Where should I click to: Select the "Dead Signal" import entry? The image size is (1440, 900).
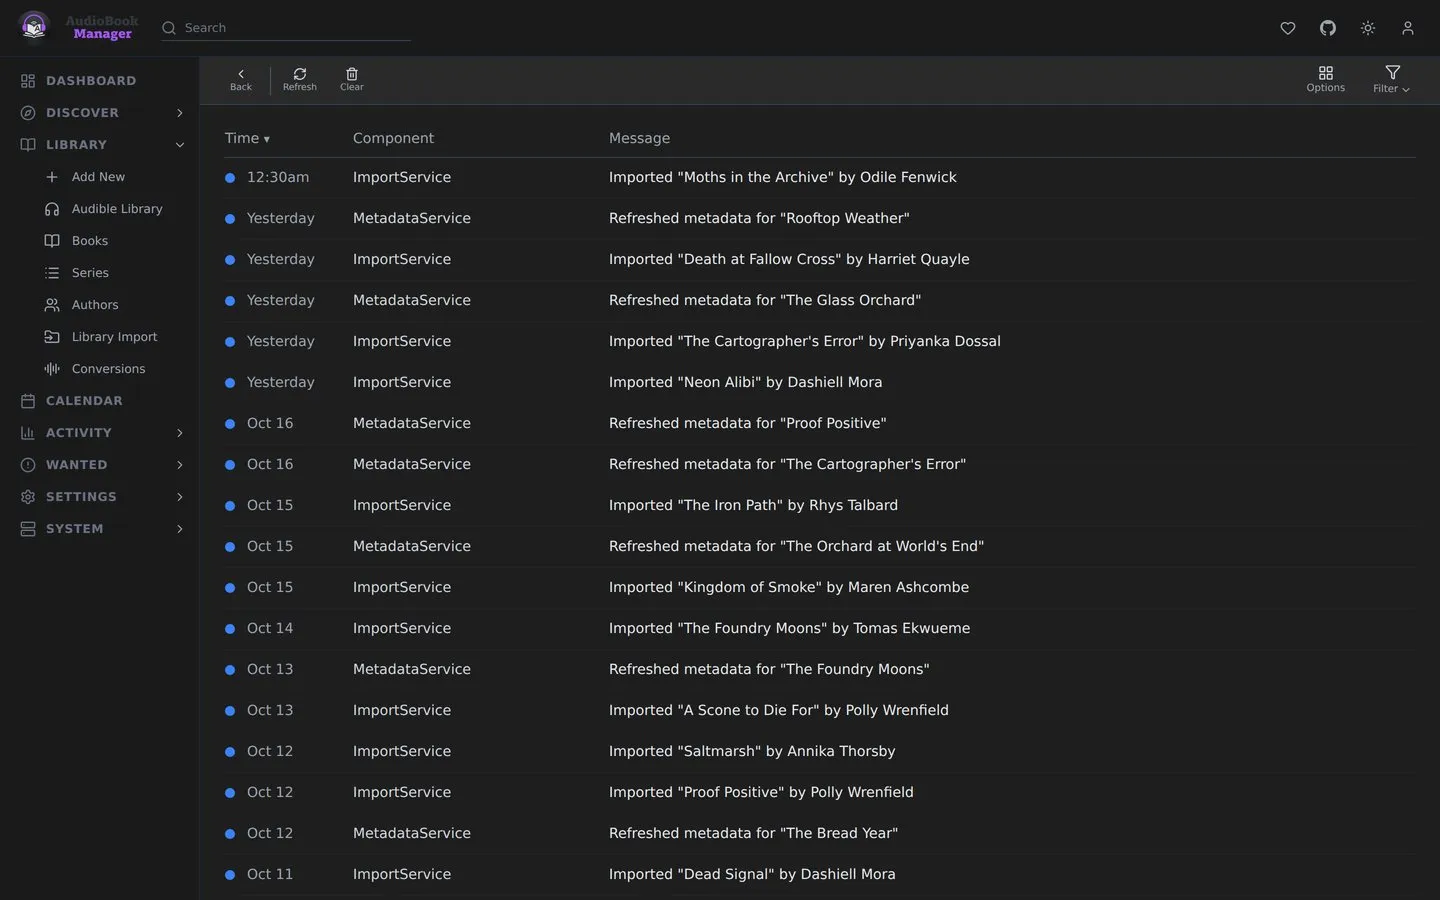pyautogui.click(x=820, y=874)
